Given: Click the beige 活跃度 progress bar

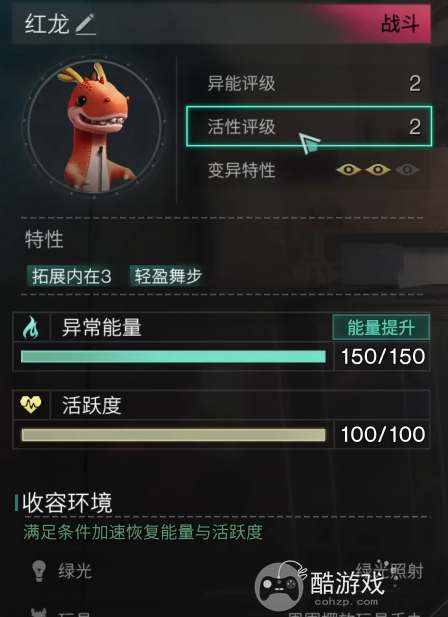Looking at the screenshot, I should coord(173,435).
